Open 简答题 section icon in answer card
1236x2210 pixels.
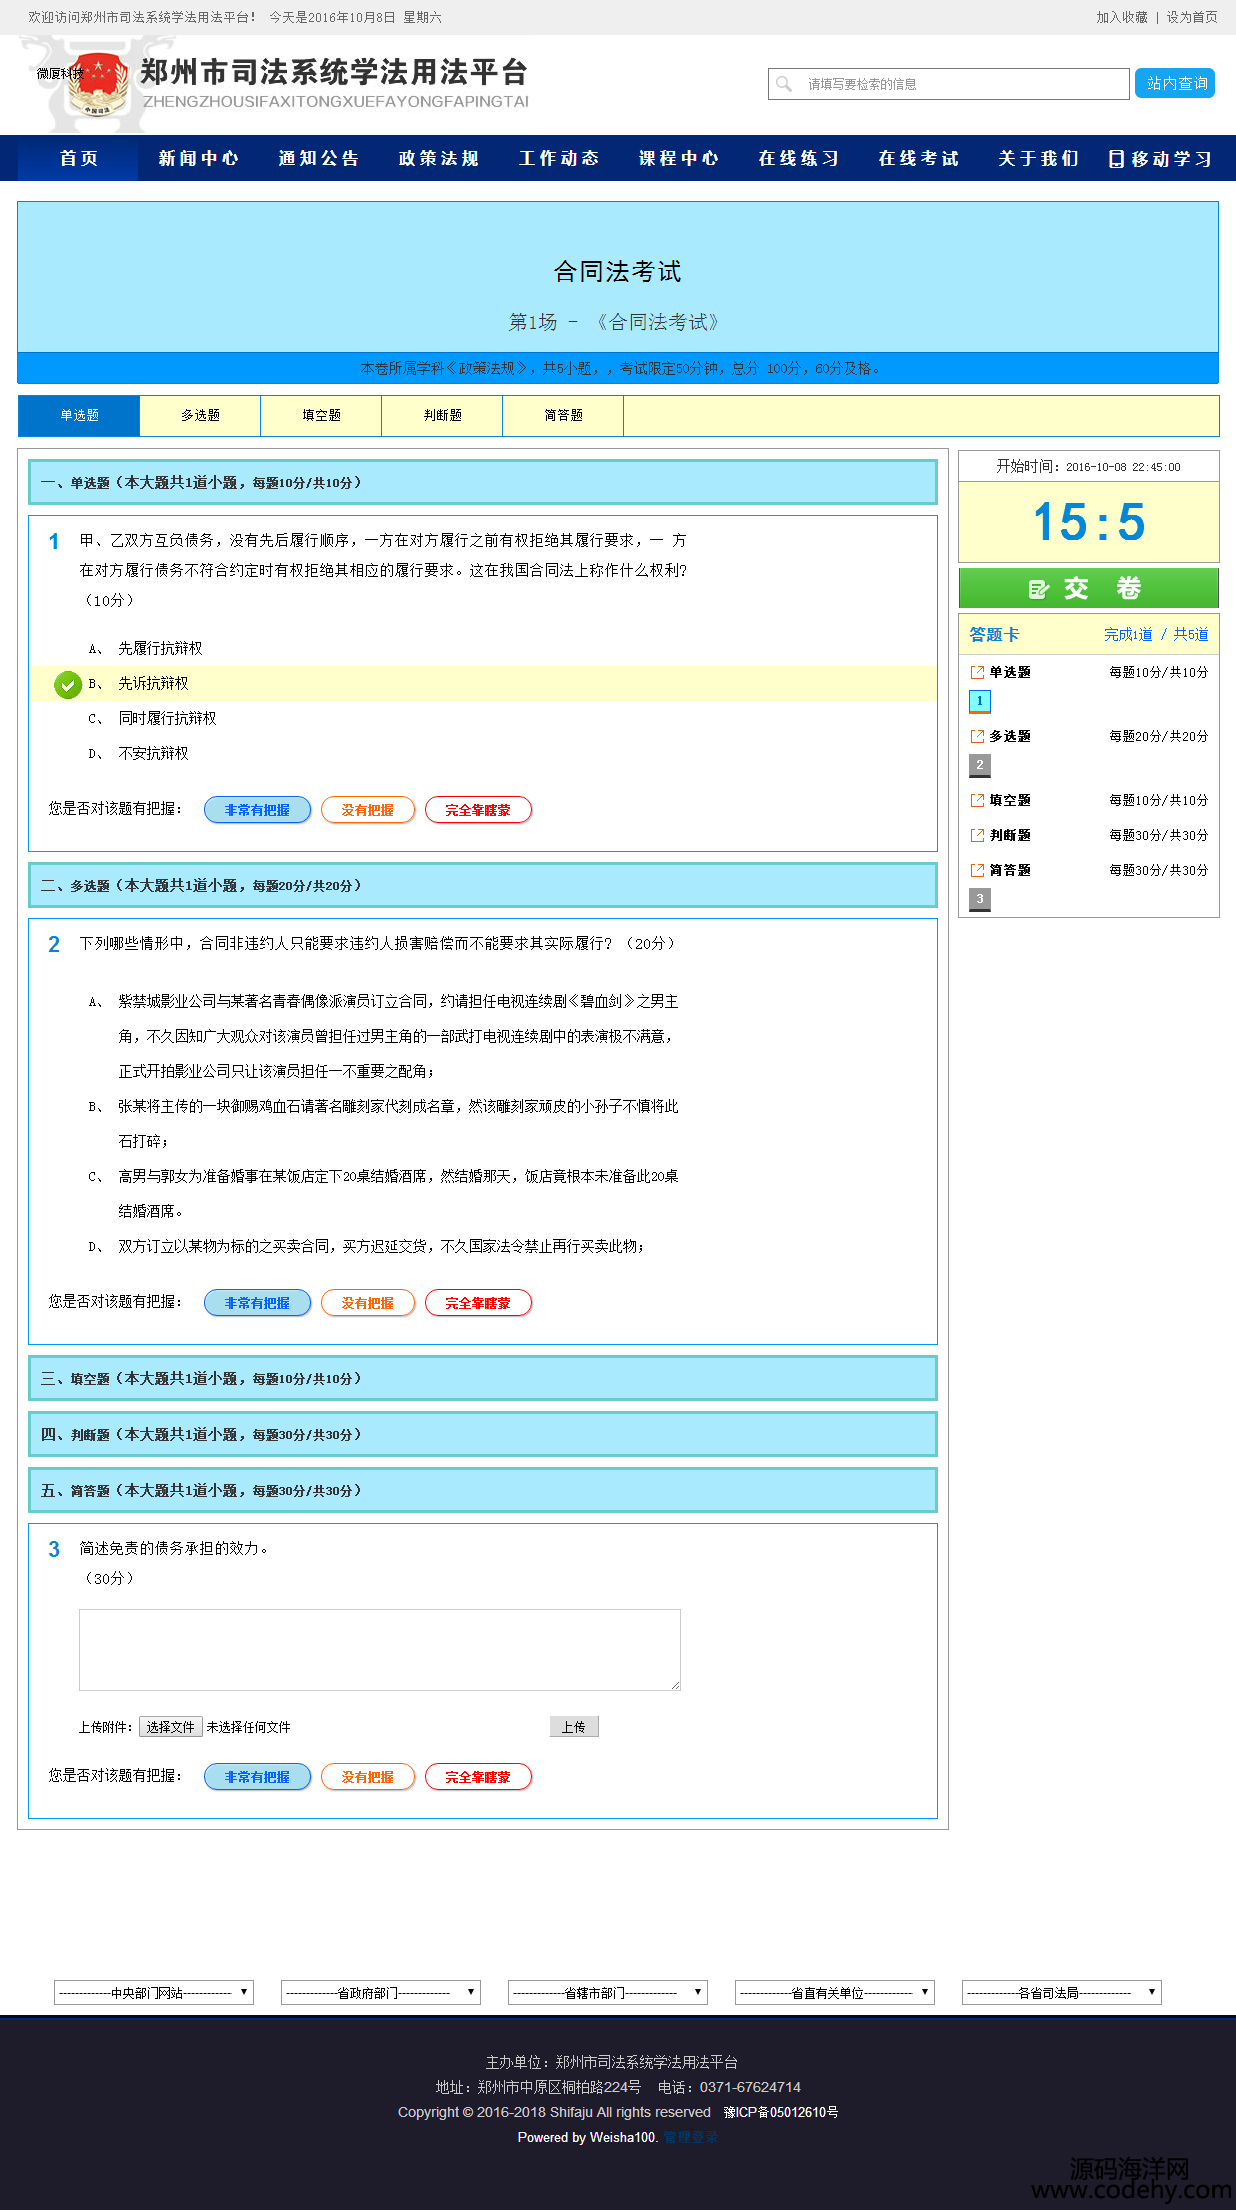click(x=977, y=870)
